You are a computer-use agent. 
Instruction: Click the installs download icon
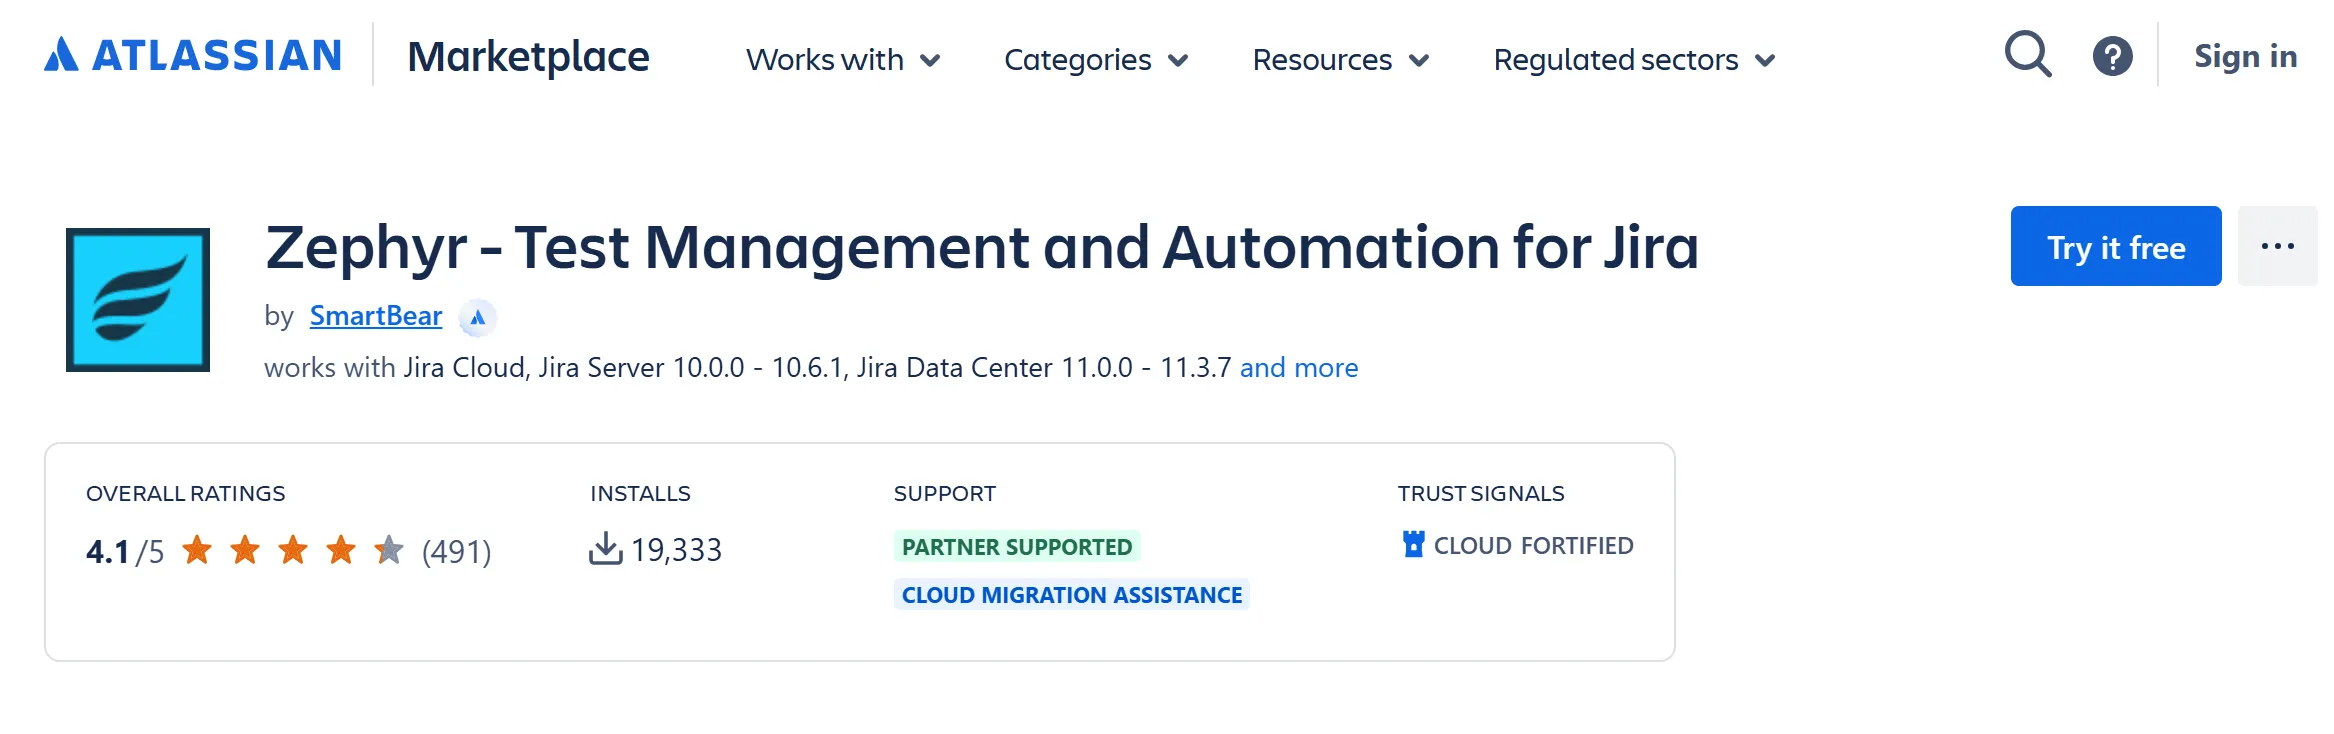605,549
